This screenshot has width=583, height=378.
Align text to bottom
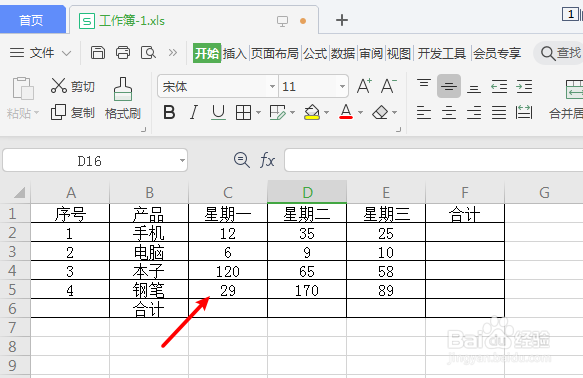tap(474, 88)
